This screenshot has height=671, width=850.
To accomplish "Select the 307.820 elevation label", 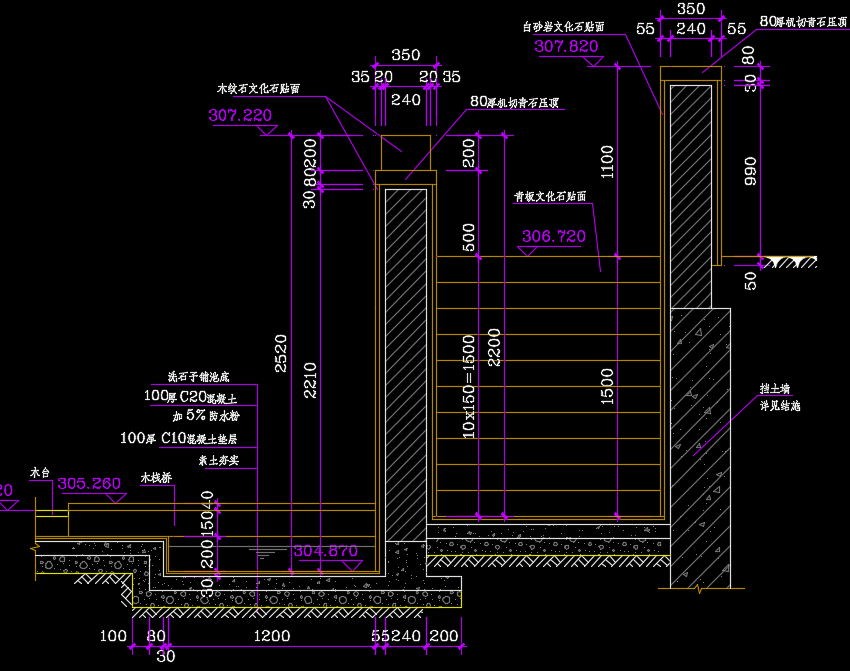I will coord(566,46).
